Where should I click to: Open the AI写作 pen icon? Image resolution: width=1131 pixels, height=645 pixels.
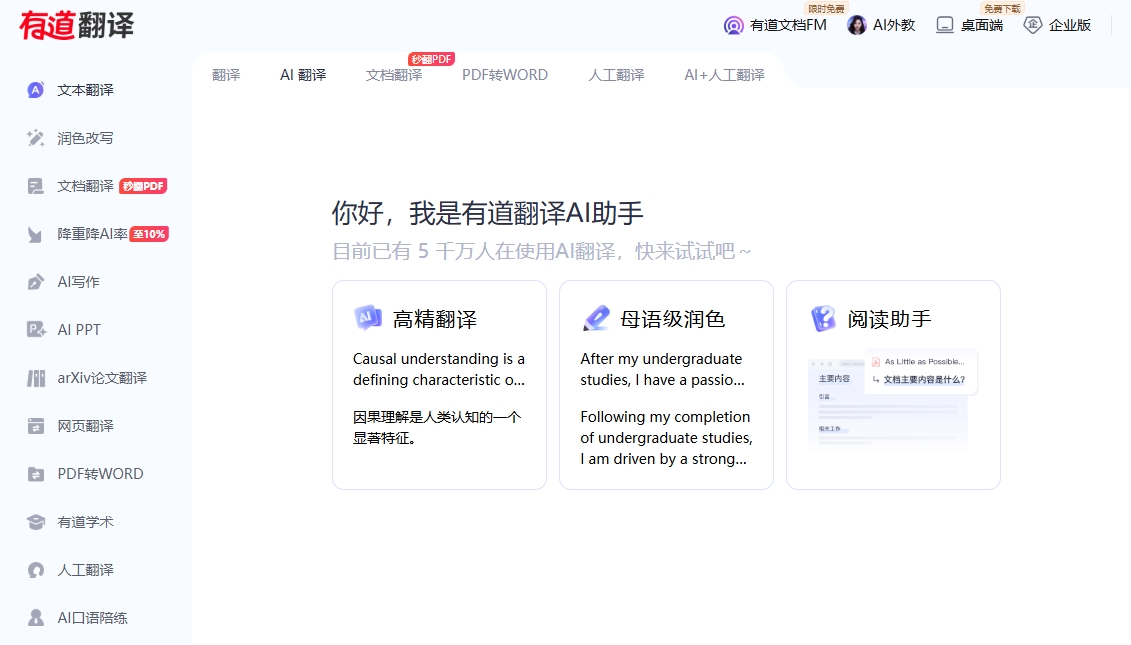point(36,282)
